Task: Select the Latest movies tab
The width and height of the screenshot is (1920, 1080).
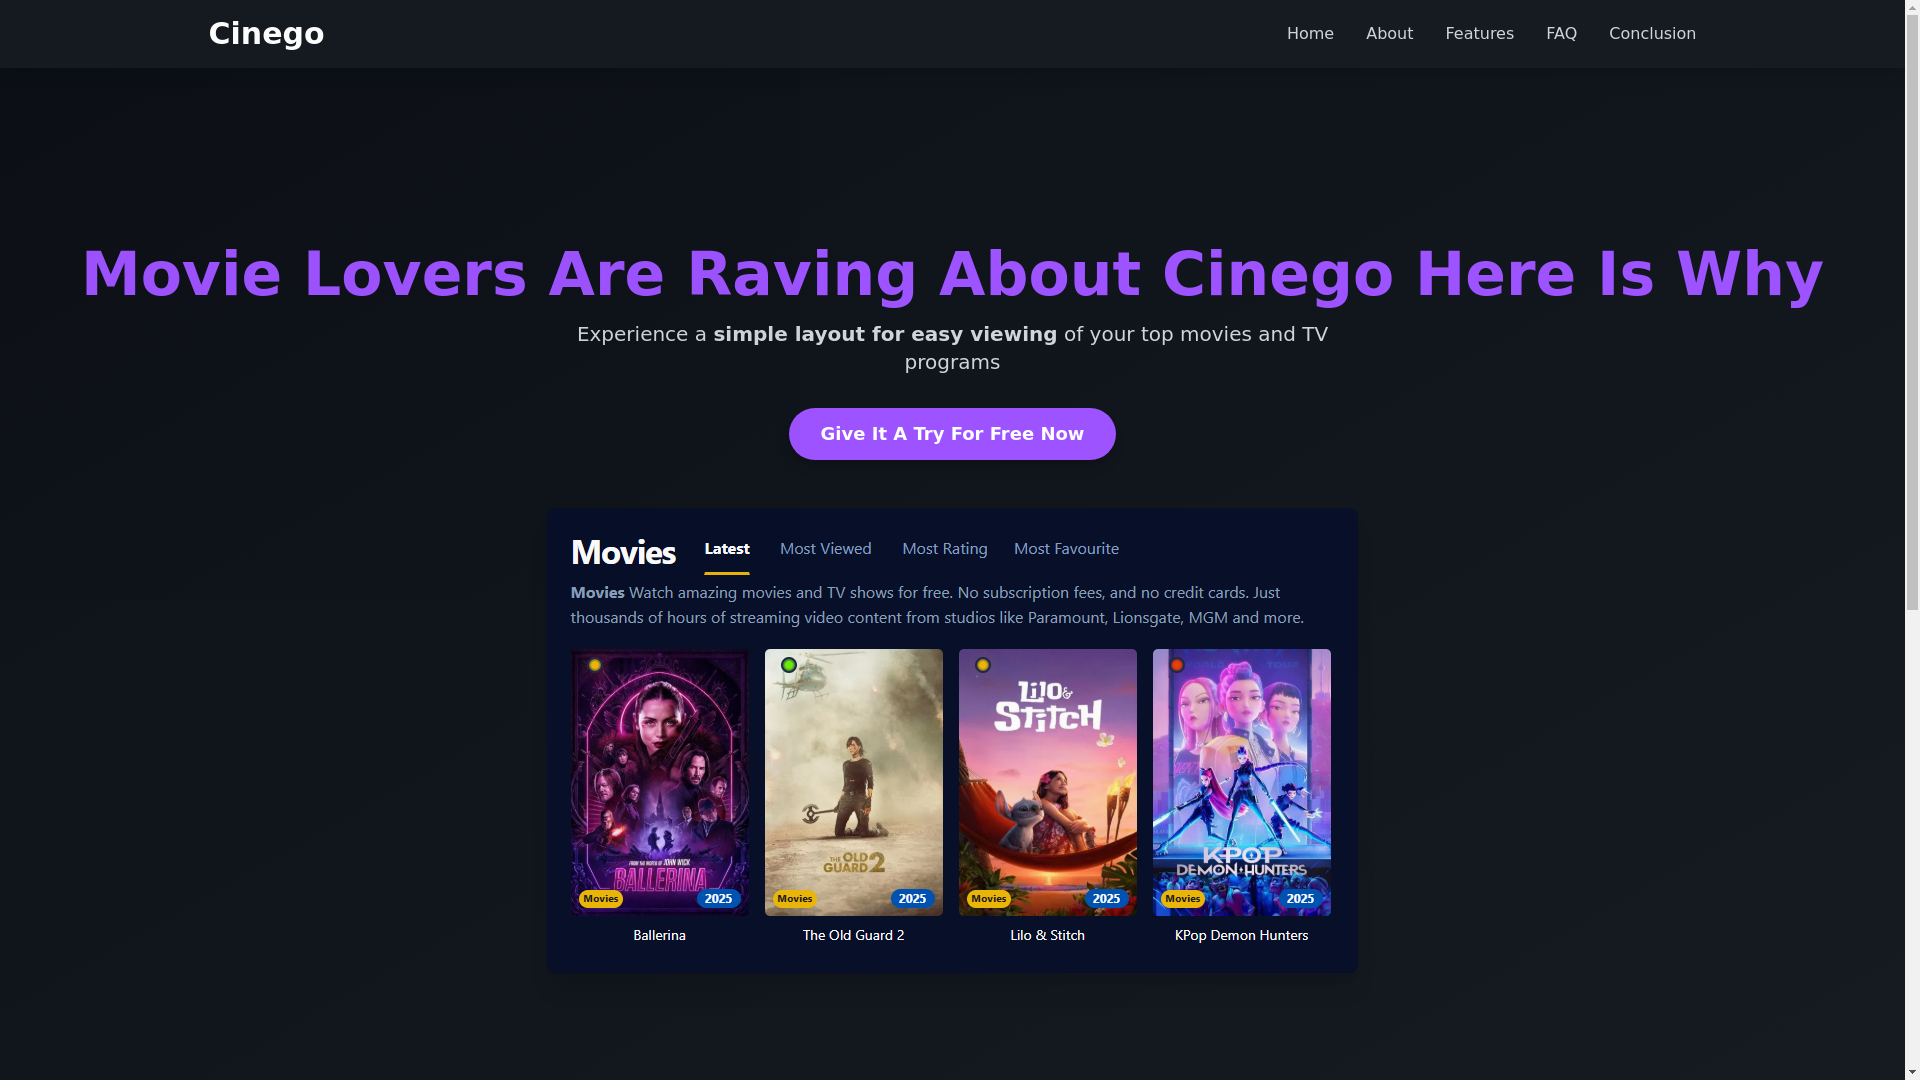Action: pyautogui.click(x=727, y=549)
